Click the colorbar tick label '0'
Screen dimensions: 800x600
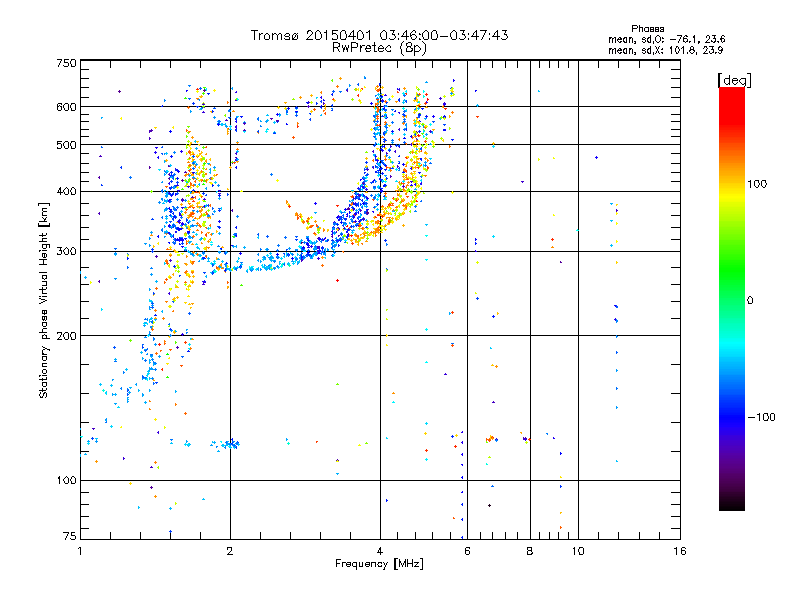[x=749, y=301]
